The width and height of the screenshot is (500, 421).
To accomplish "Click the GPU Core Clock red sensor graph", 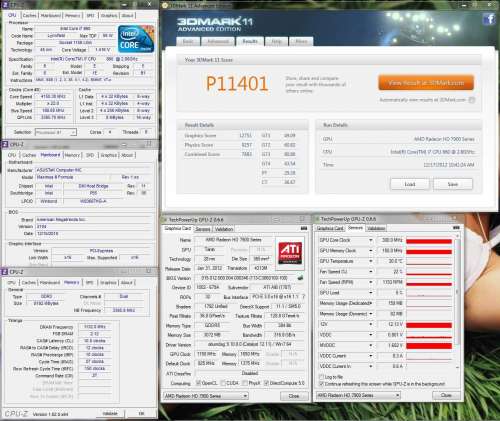I will click(x=429, y=240).
